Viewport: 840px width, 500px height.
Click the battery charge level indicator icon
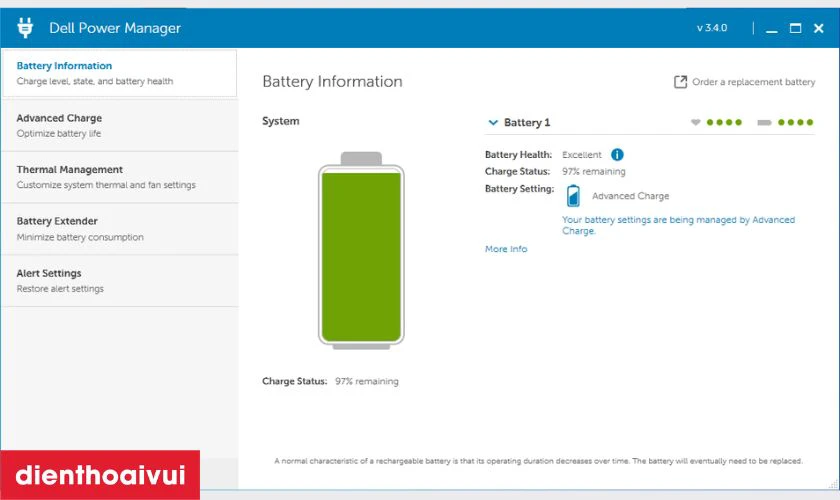pos(764,123)
